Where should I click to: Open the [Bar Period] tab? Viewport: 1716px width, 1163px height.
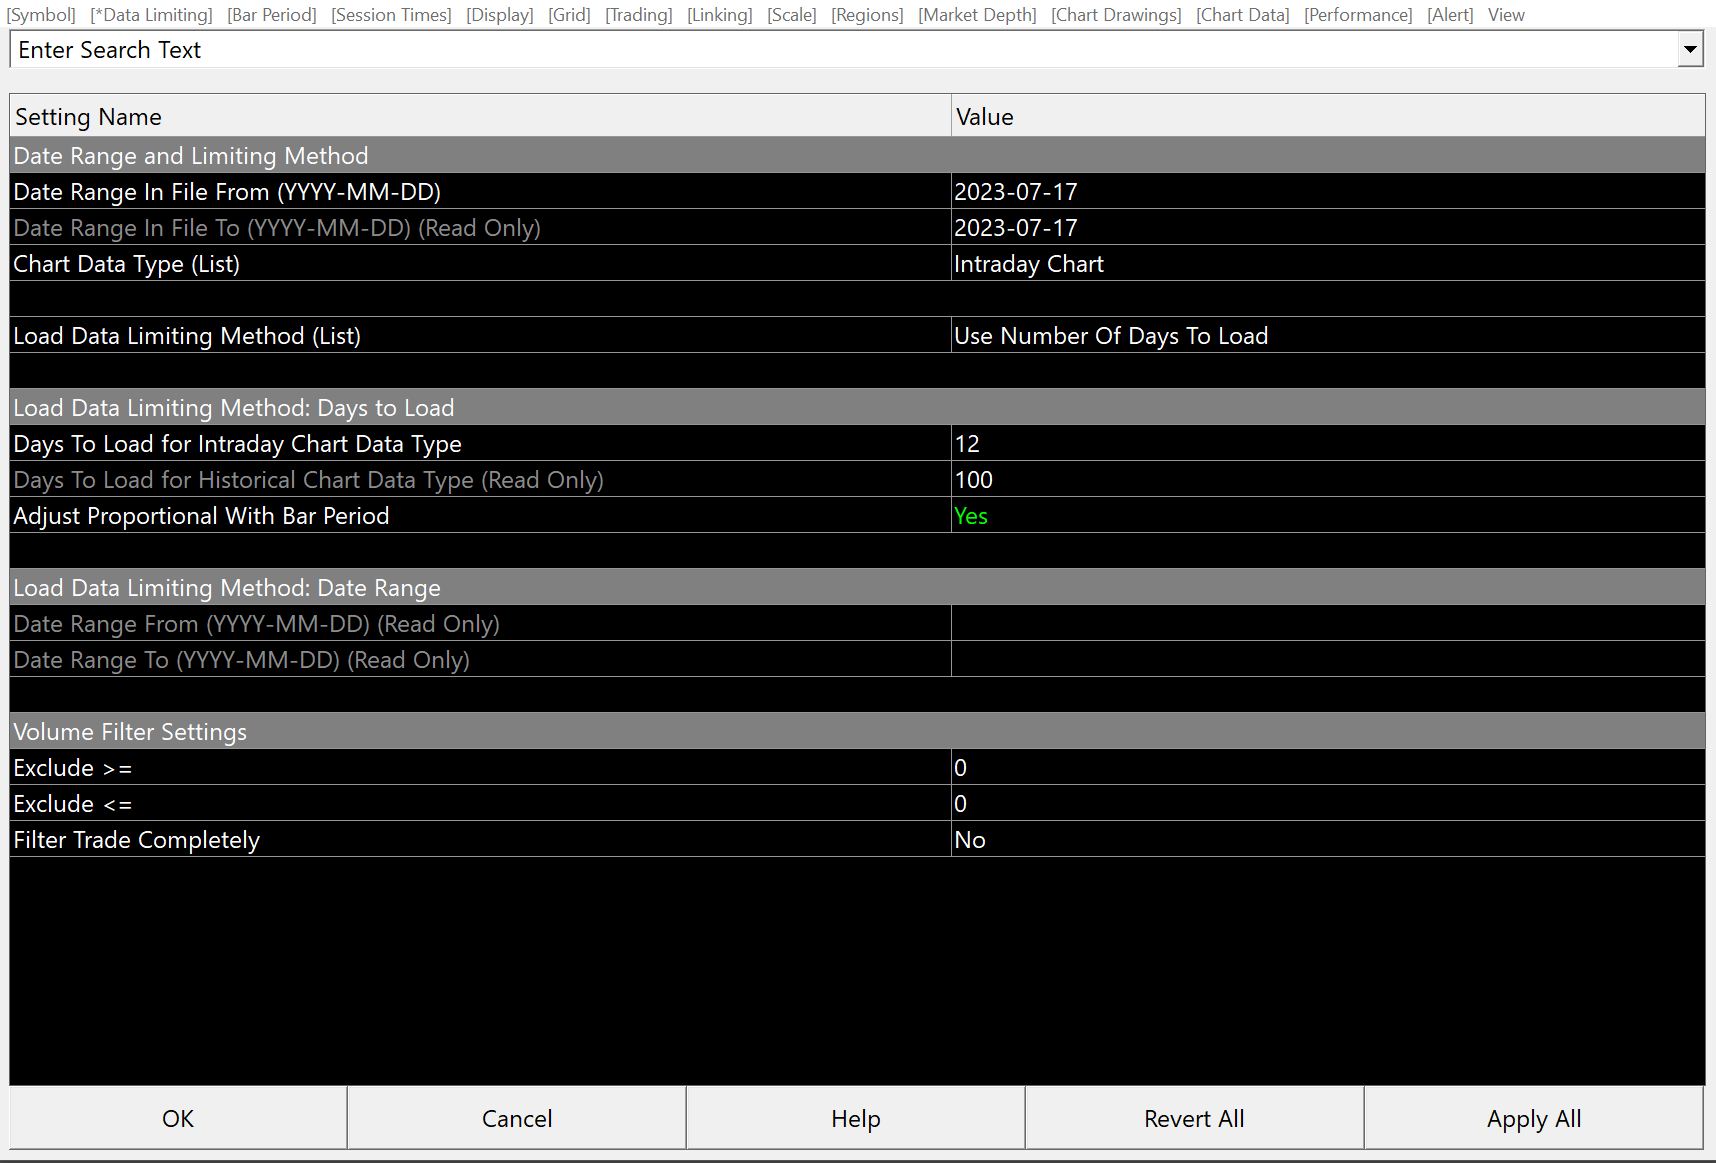(272, 15)
